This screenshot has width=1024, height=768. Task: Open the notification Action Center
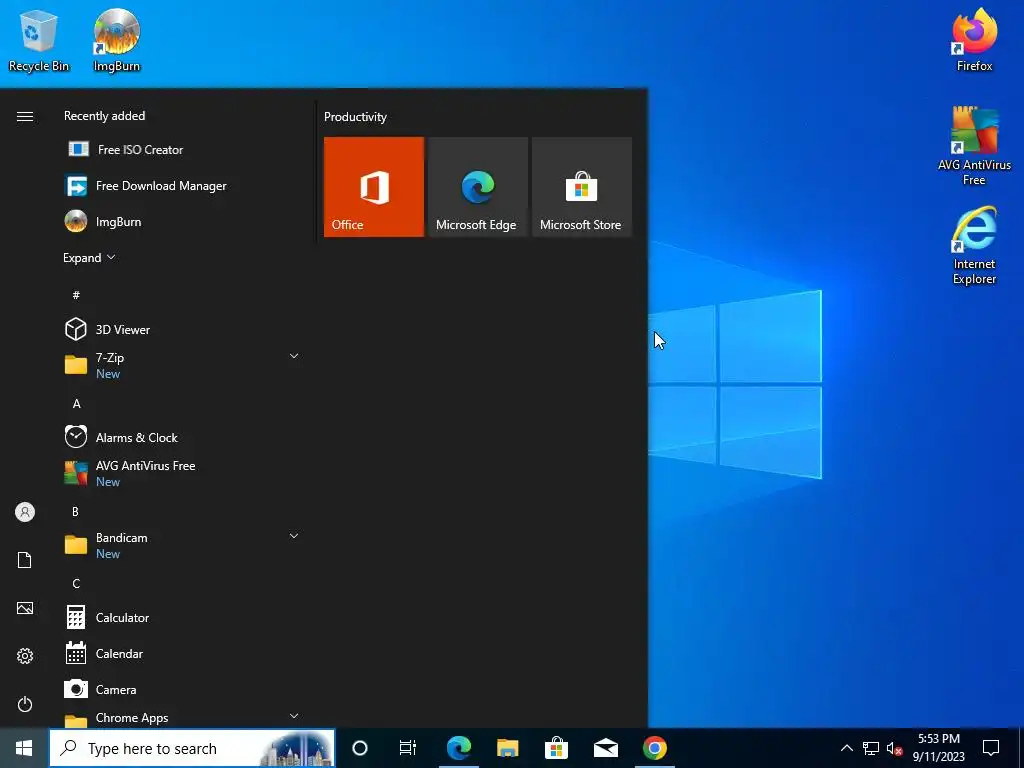991,748
